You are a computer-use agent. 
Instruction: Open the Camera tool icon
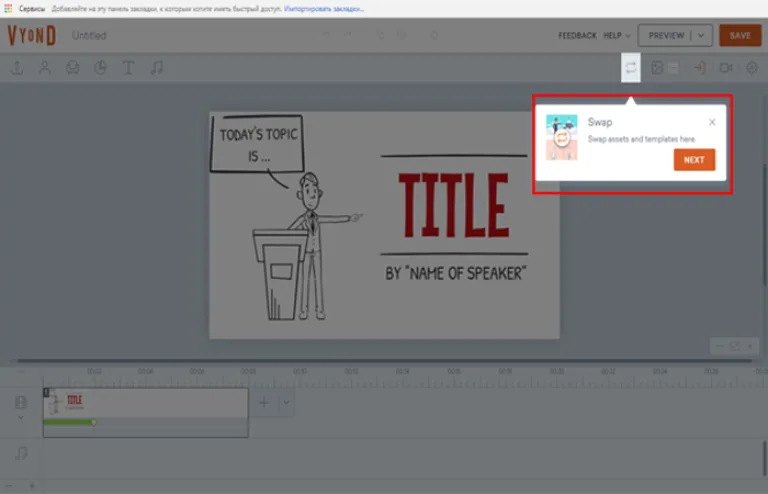point(726,68)
